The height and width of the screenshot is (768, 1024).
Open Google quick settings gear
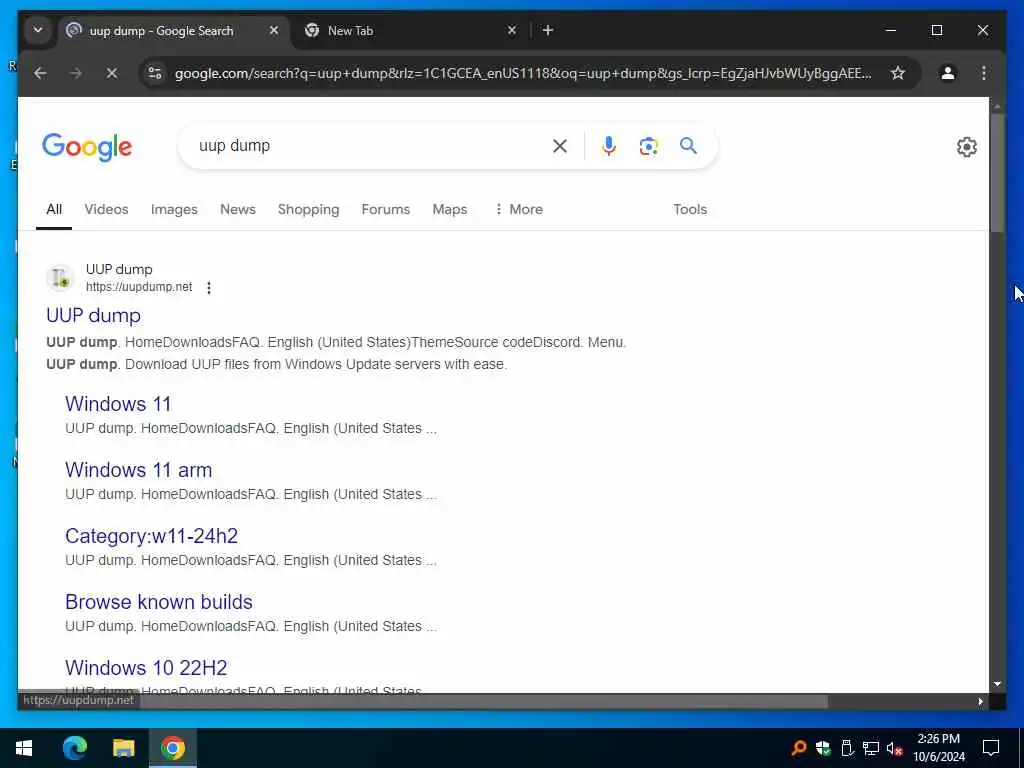(x=967, y=147)
